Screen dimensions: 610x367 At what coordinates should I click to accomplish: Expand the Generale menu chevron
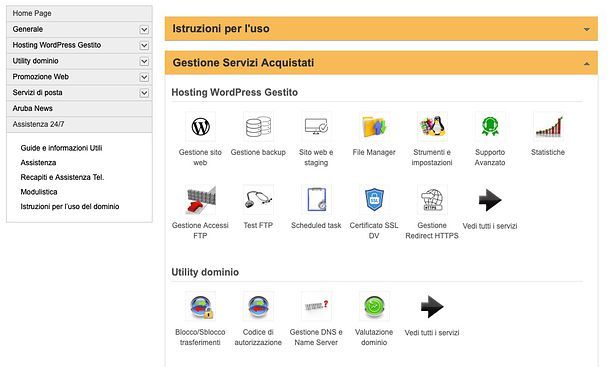(144, 30)
